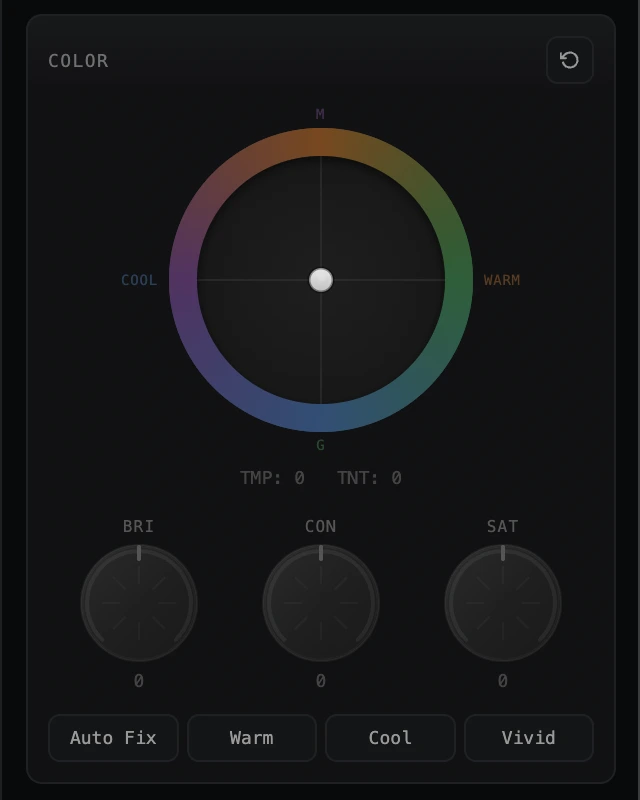640x800 pixels.
Task: Click the reset icon beside COLOR
Action: [x=570, y=60]
